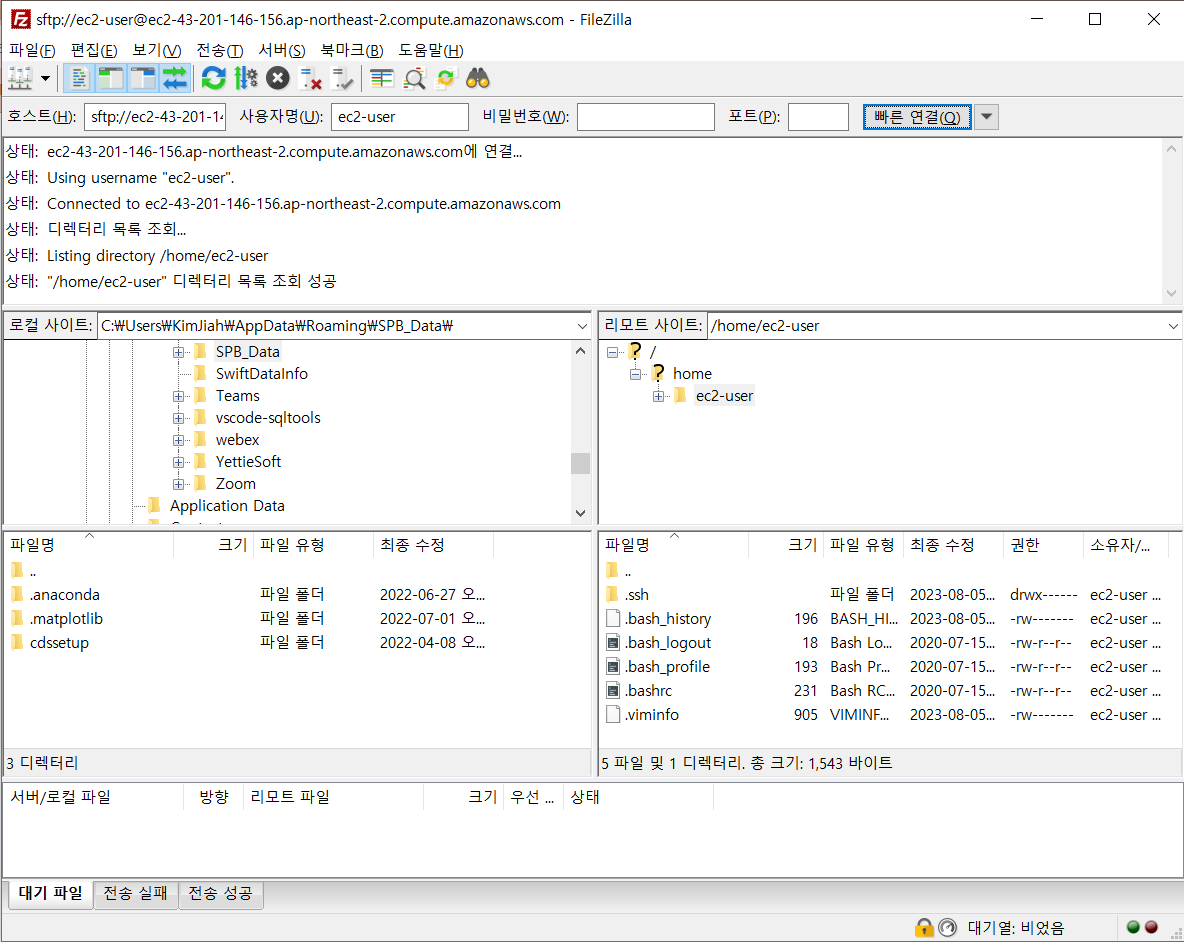This screenshot has height=942, width=1184.
Task: Sort local files by 크기 column
Action: click(x=214, y=545)
